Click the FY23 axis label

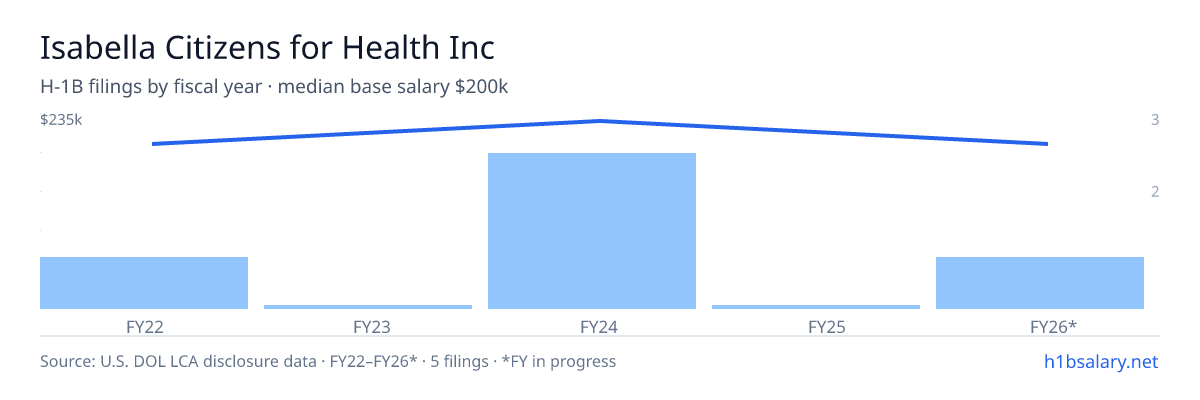click(x=368, y=326)
